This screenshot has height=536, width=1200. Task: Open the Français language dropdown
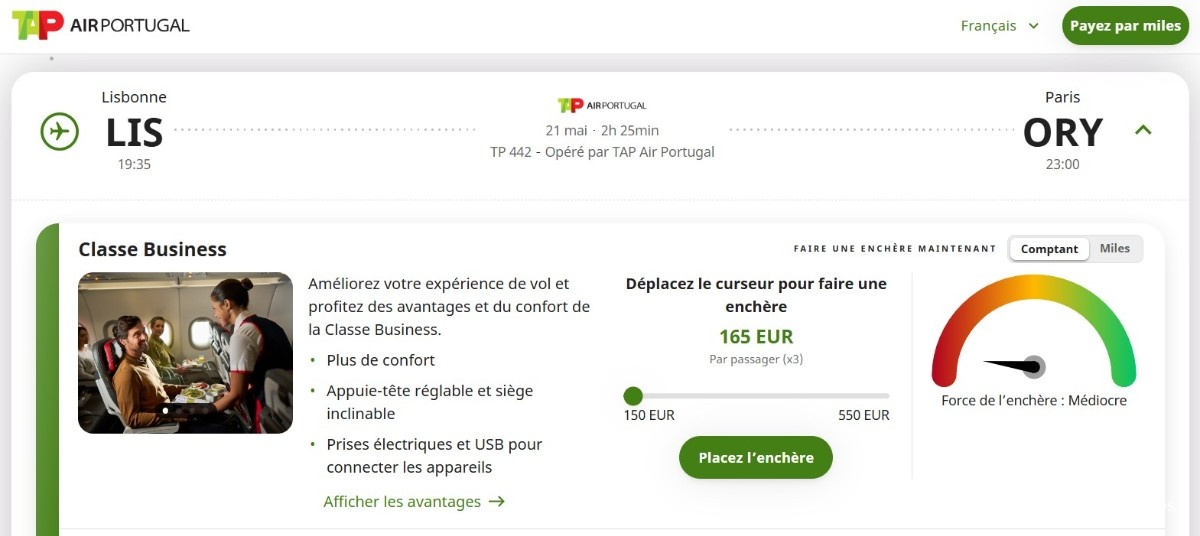(x=1000, y=26)
